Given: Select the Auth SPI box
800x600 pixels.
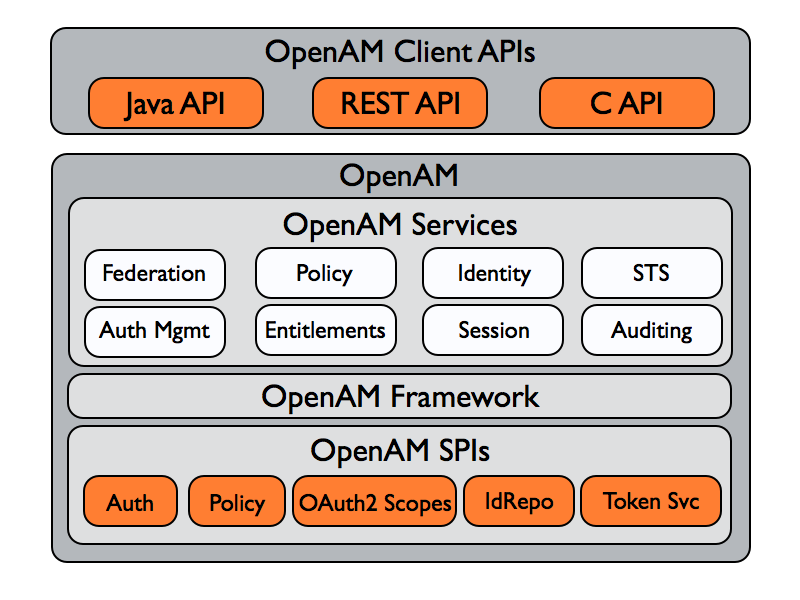Looking at the screenshot, I should (x=130, y=502).
